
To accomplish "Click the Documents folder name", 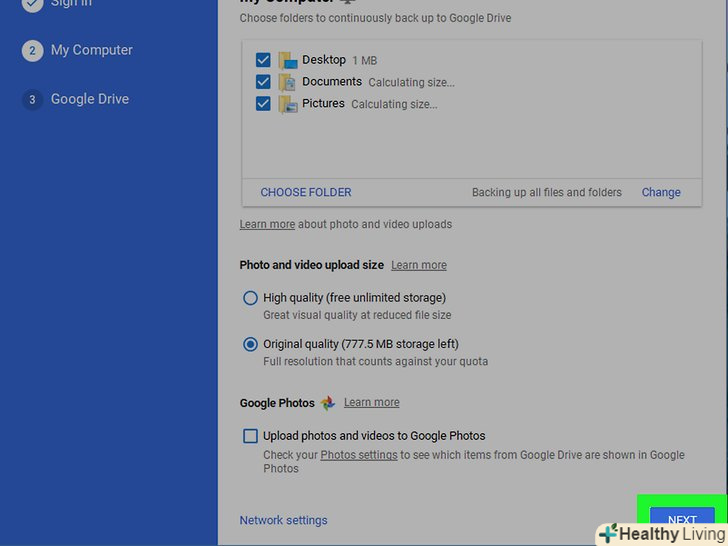I will (x=332, y=82).
